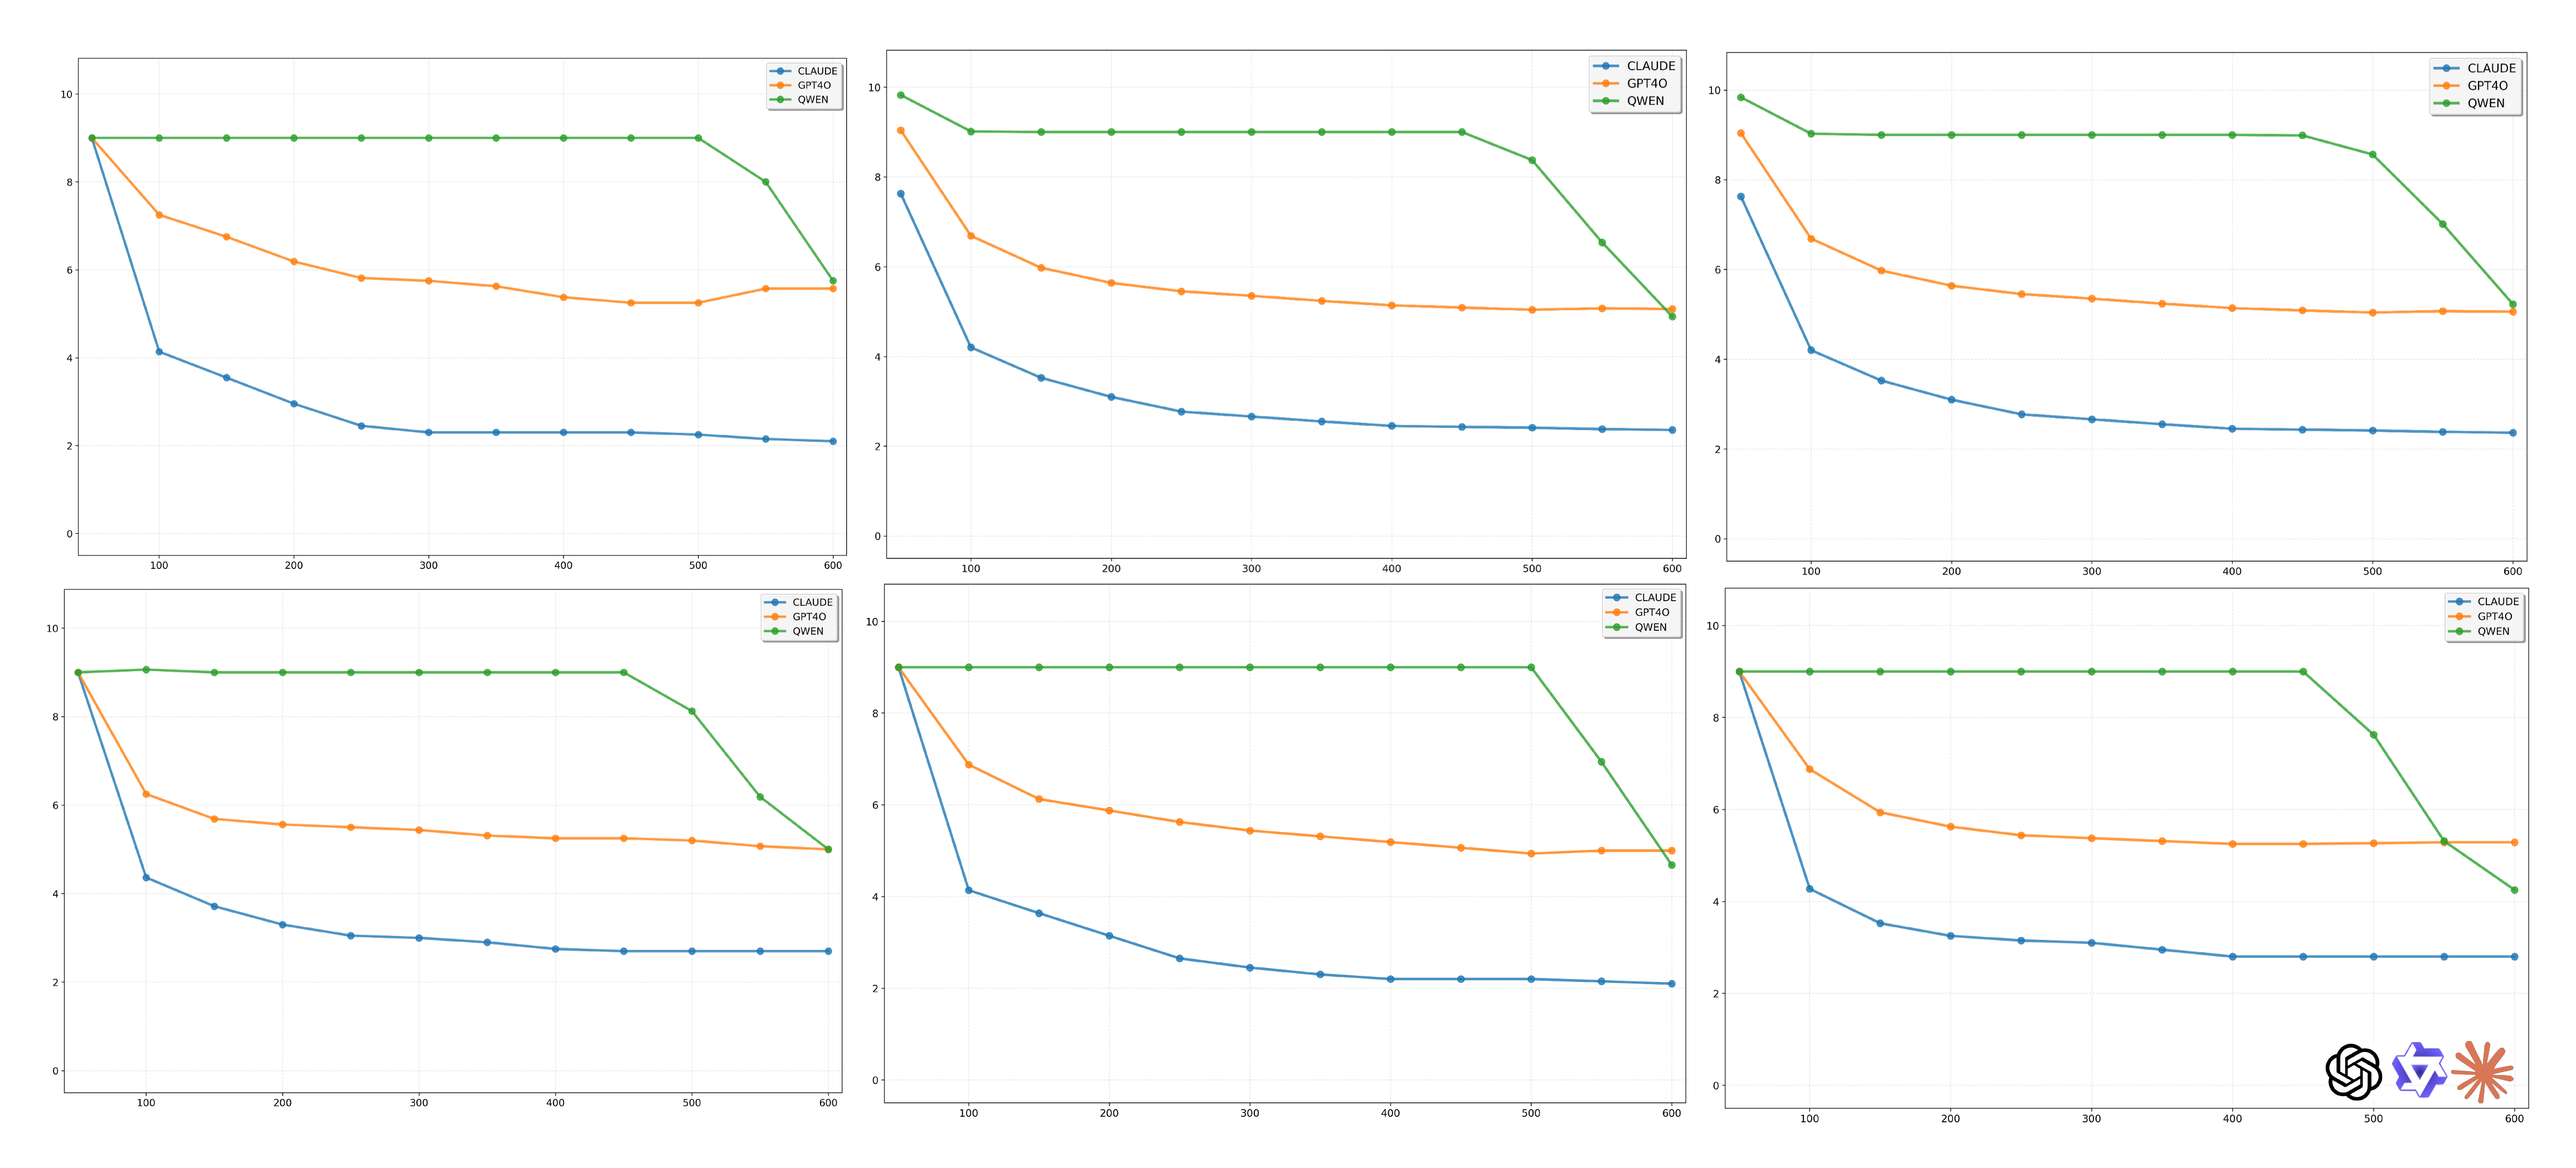Click blue CLAUDE point at 100, top-left chart

pyautogui.click(x=159, y=352)
